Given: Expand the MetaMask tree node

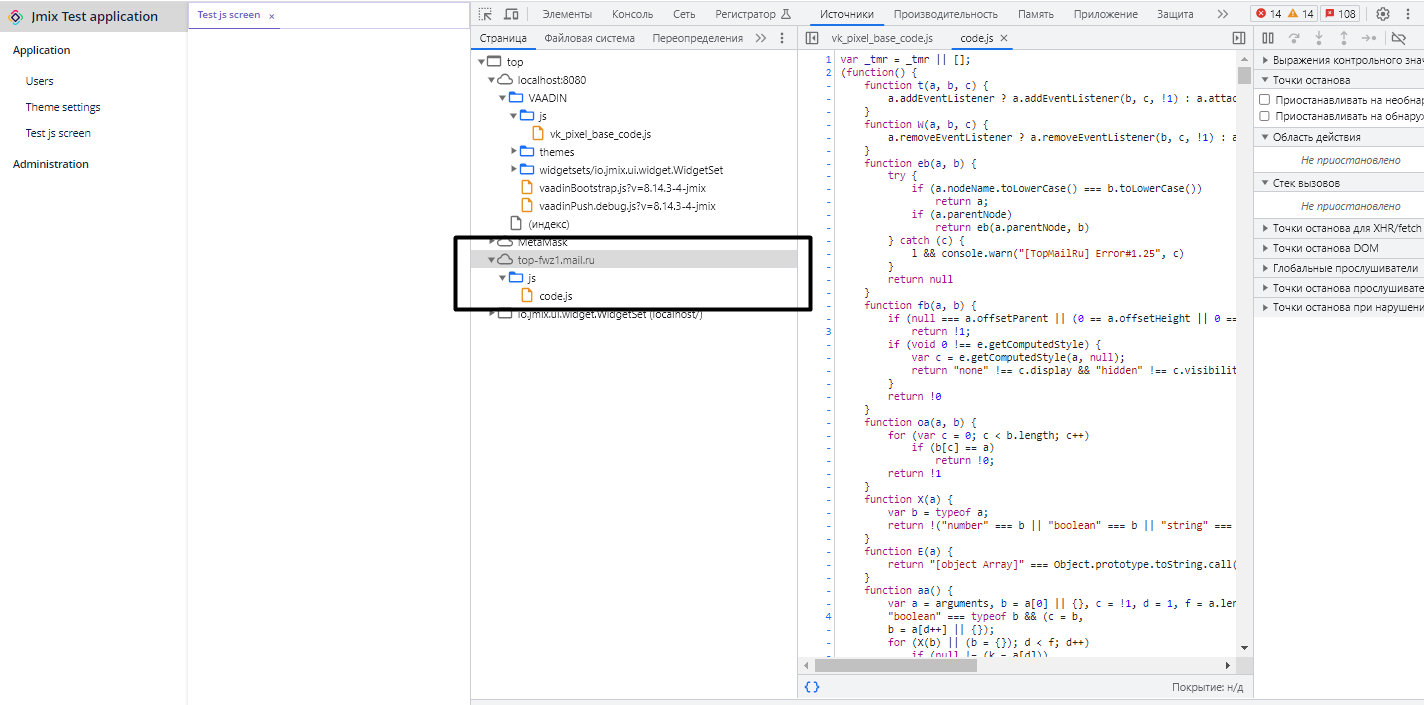Looking at the screenshot, I should (x=491, y=242).
